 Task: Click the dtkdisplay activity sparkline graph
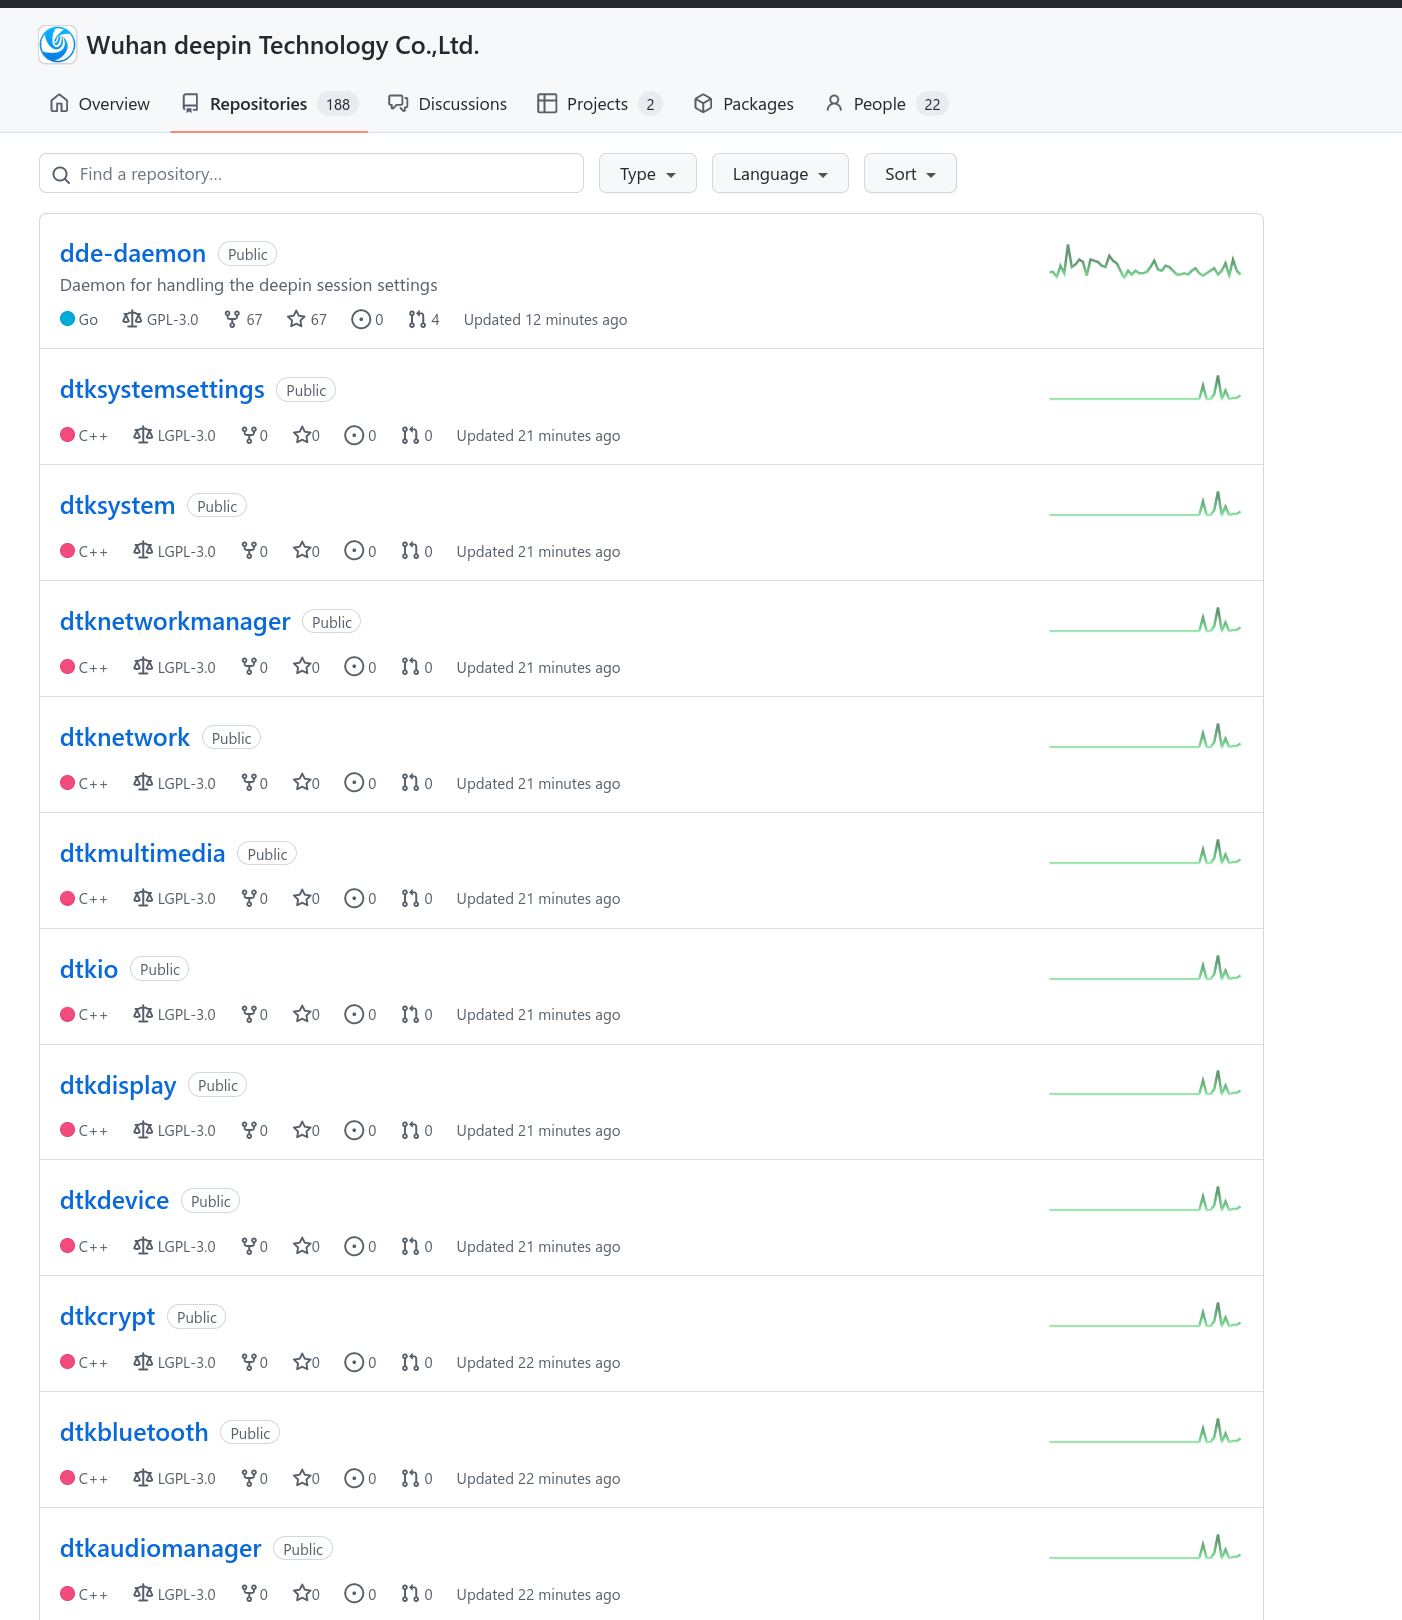1145,1084
